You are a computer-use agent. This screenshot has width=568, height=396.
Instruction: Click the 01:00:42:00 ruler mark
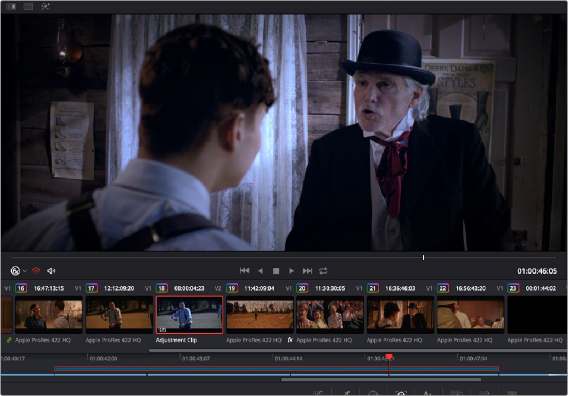coord(103,358)
